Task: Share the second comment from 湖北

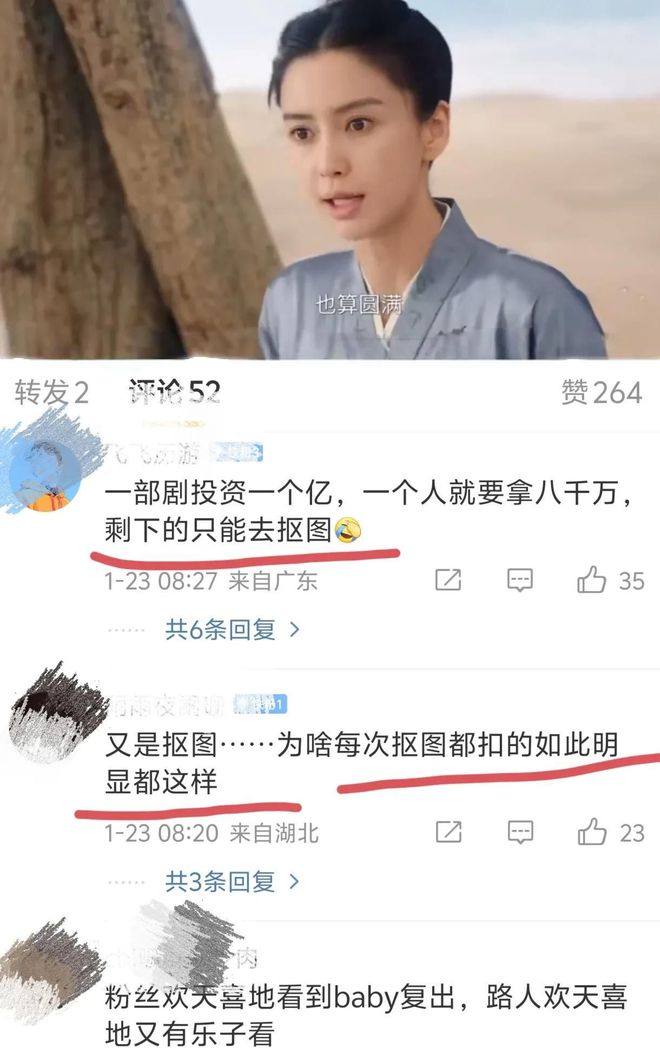Action: pyautogui.click(x=449, y=832)
